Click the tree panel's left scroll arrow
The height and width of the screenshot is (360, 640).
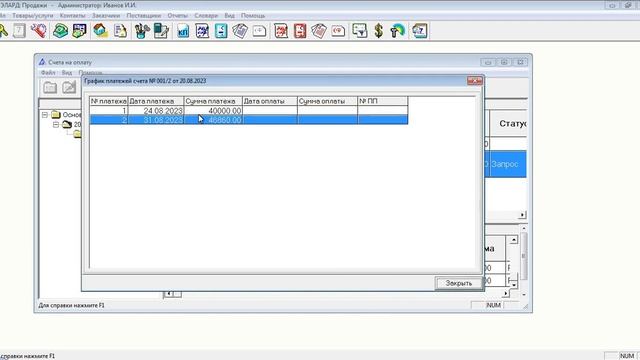click(168, 294)
